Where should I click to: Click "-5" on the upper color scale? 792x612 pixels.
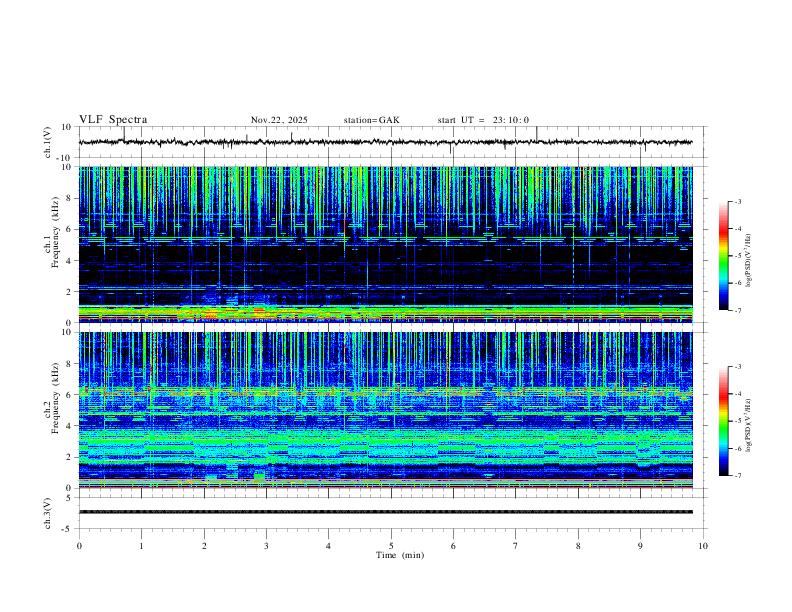(x=737, y=256)
